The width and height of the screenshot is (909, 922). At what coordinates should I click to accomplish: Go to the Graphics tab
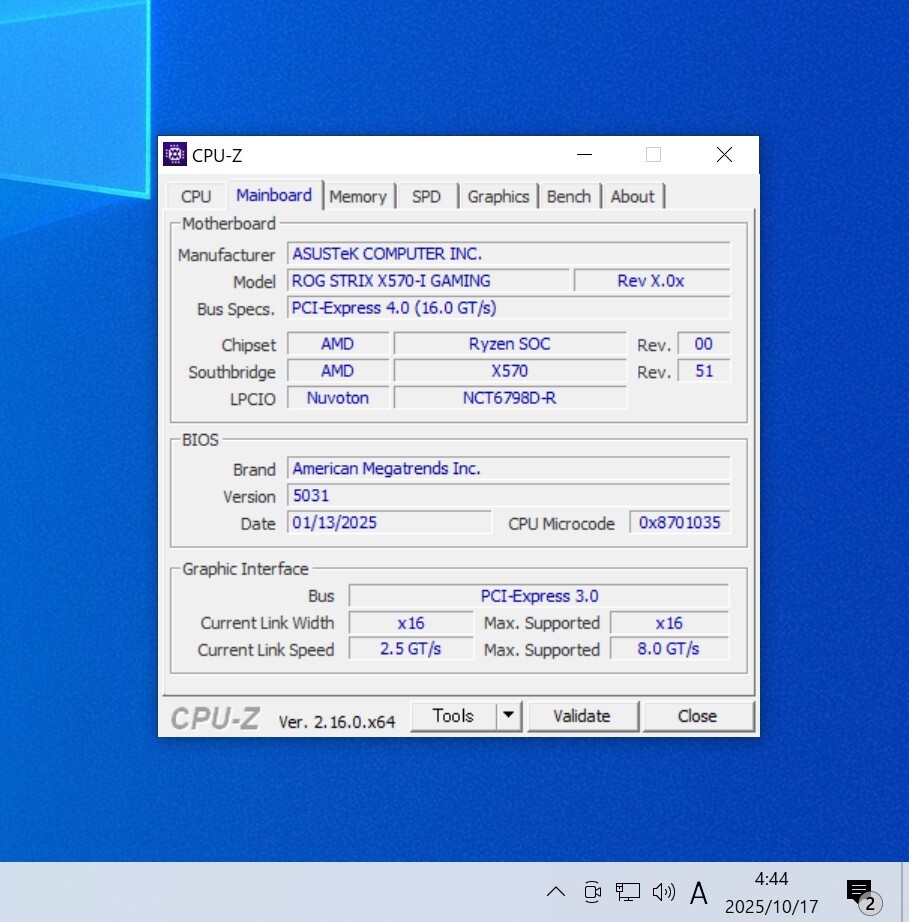(x=498, y=197)
